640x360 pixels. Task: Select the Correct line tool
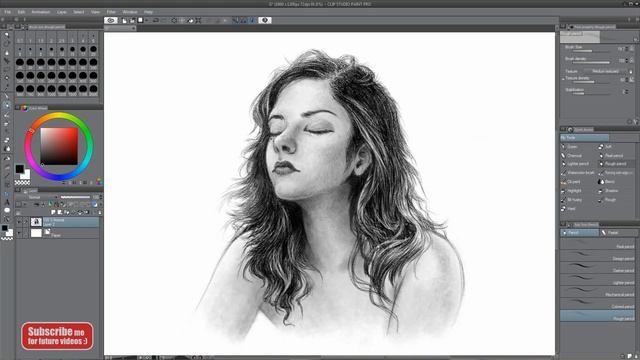point(7,219)
